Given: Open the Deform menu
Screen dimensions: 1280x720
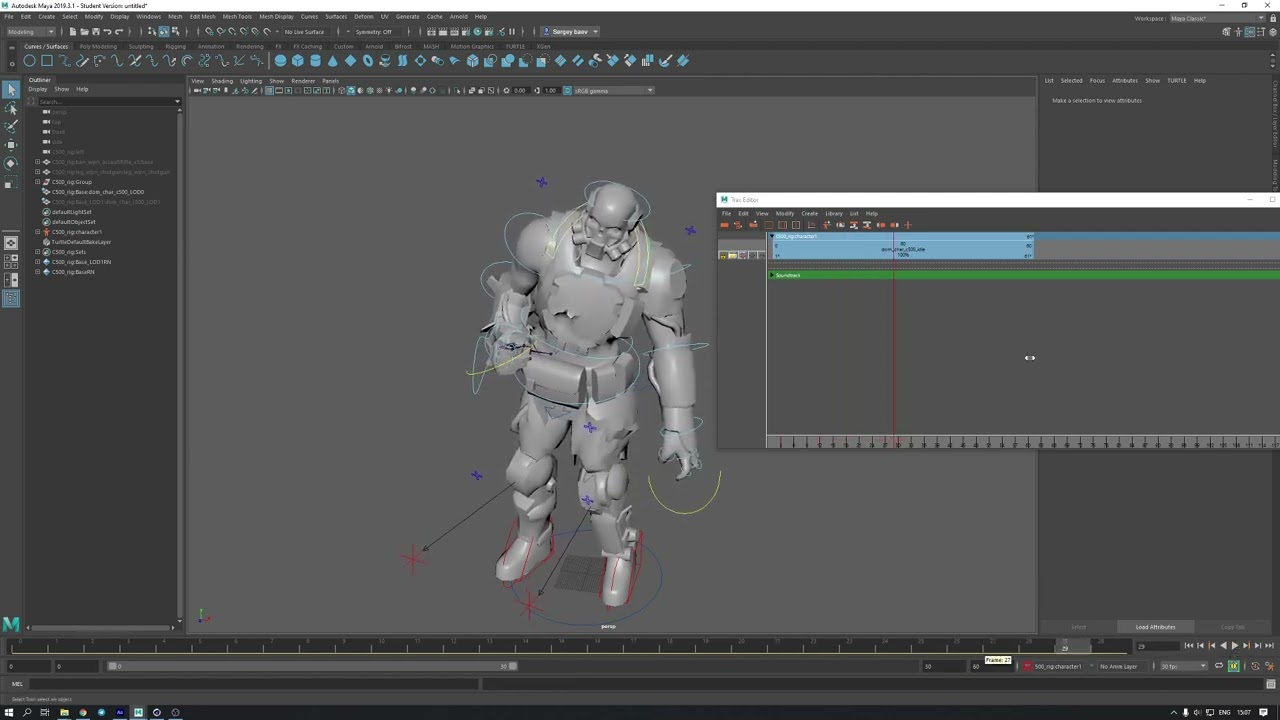Looking at the screenshot, I should (x=363, y=16).
